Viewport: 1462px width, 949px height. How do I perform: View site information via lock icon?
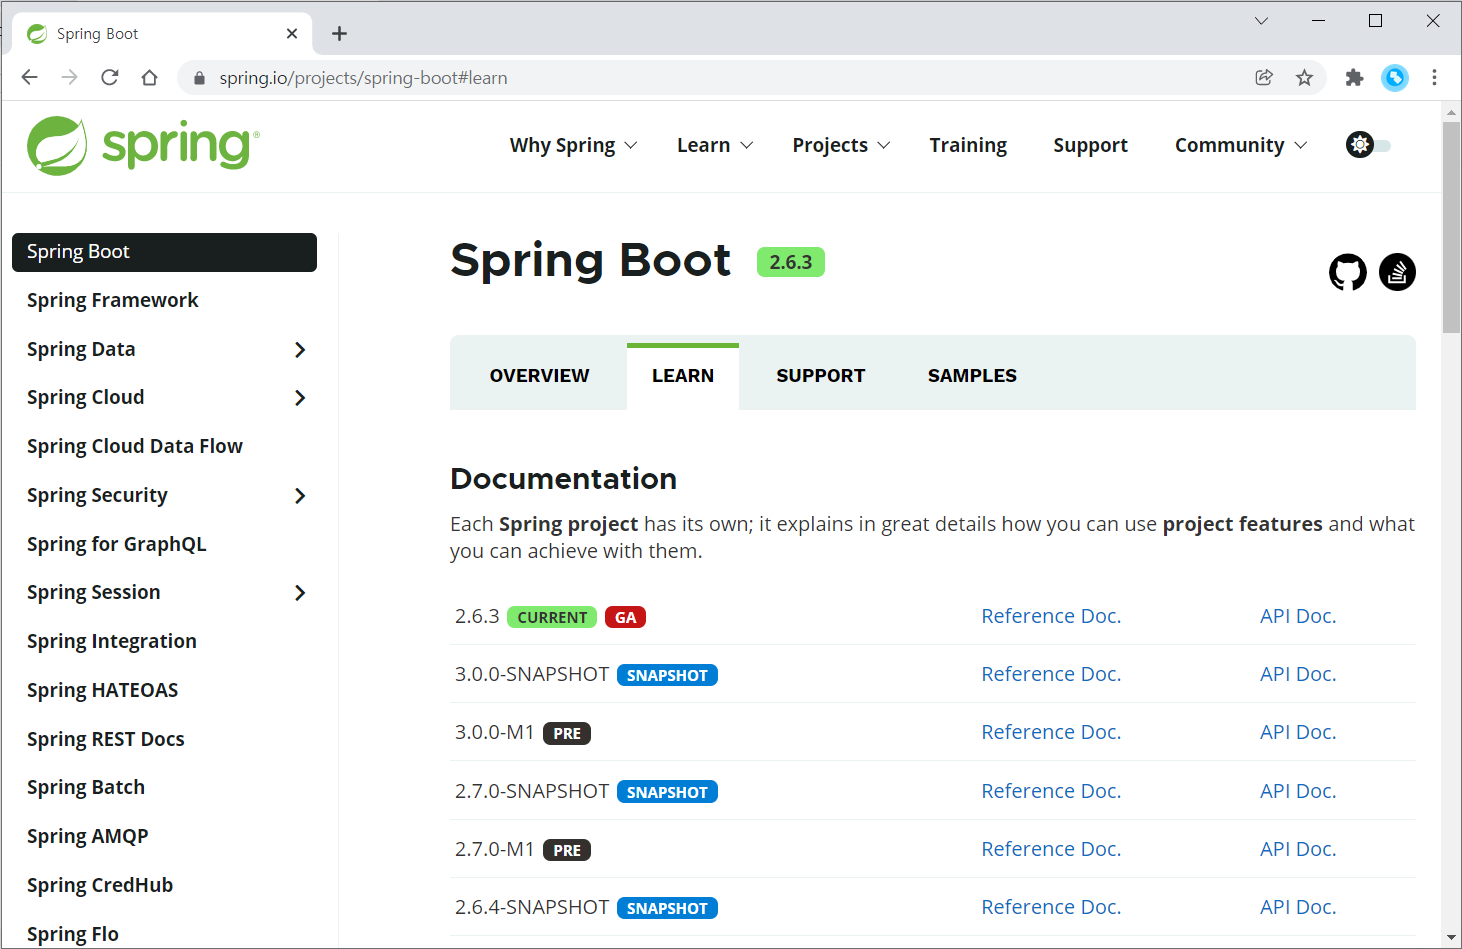199,78
